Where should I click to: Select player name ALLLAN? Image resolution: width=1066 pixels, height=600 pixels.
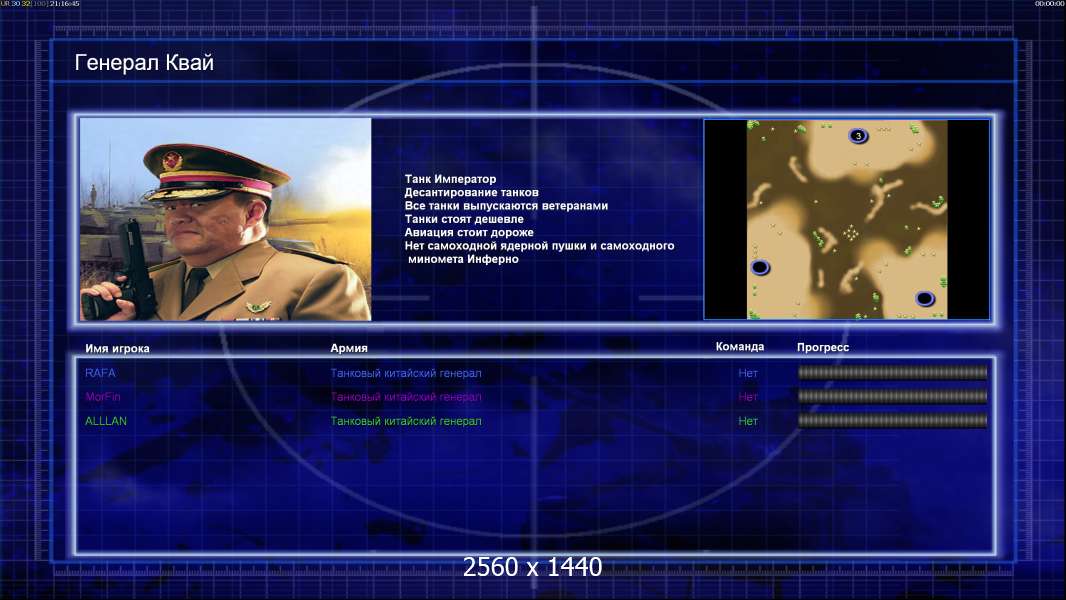click(x=105, y=421)
